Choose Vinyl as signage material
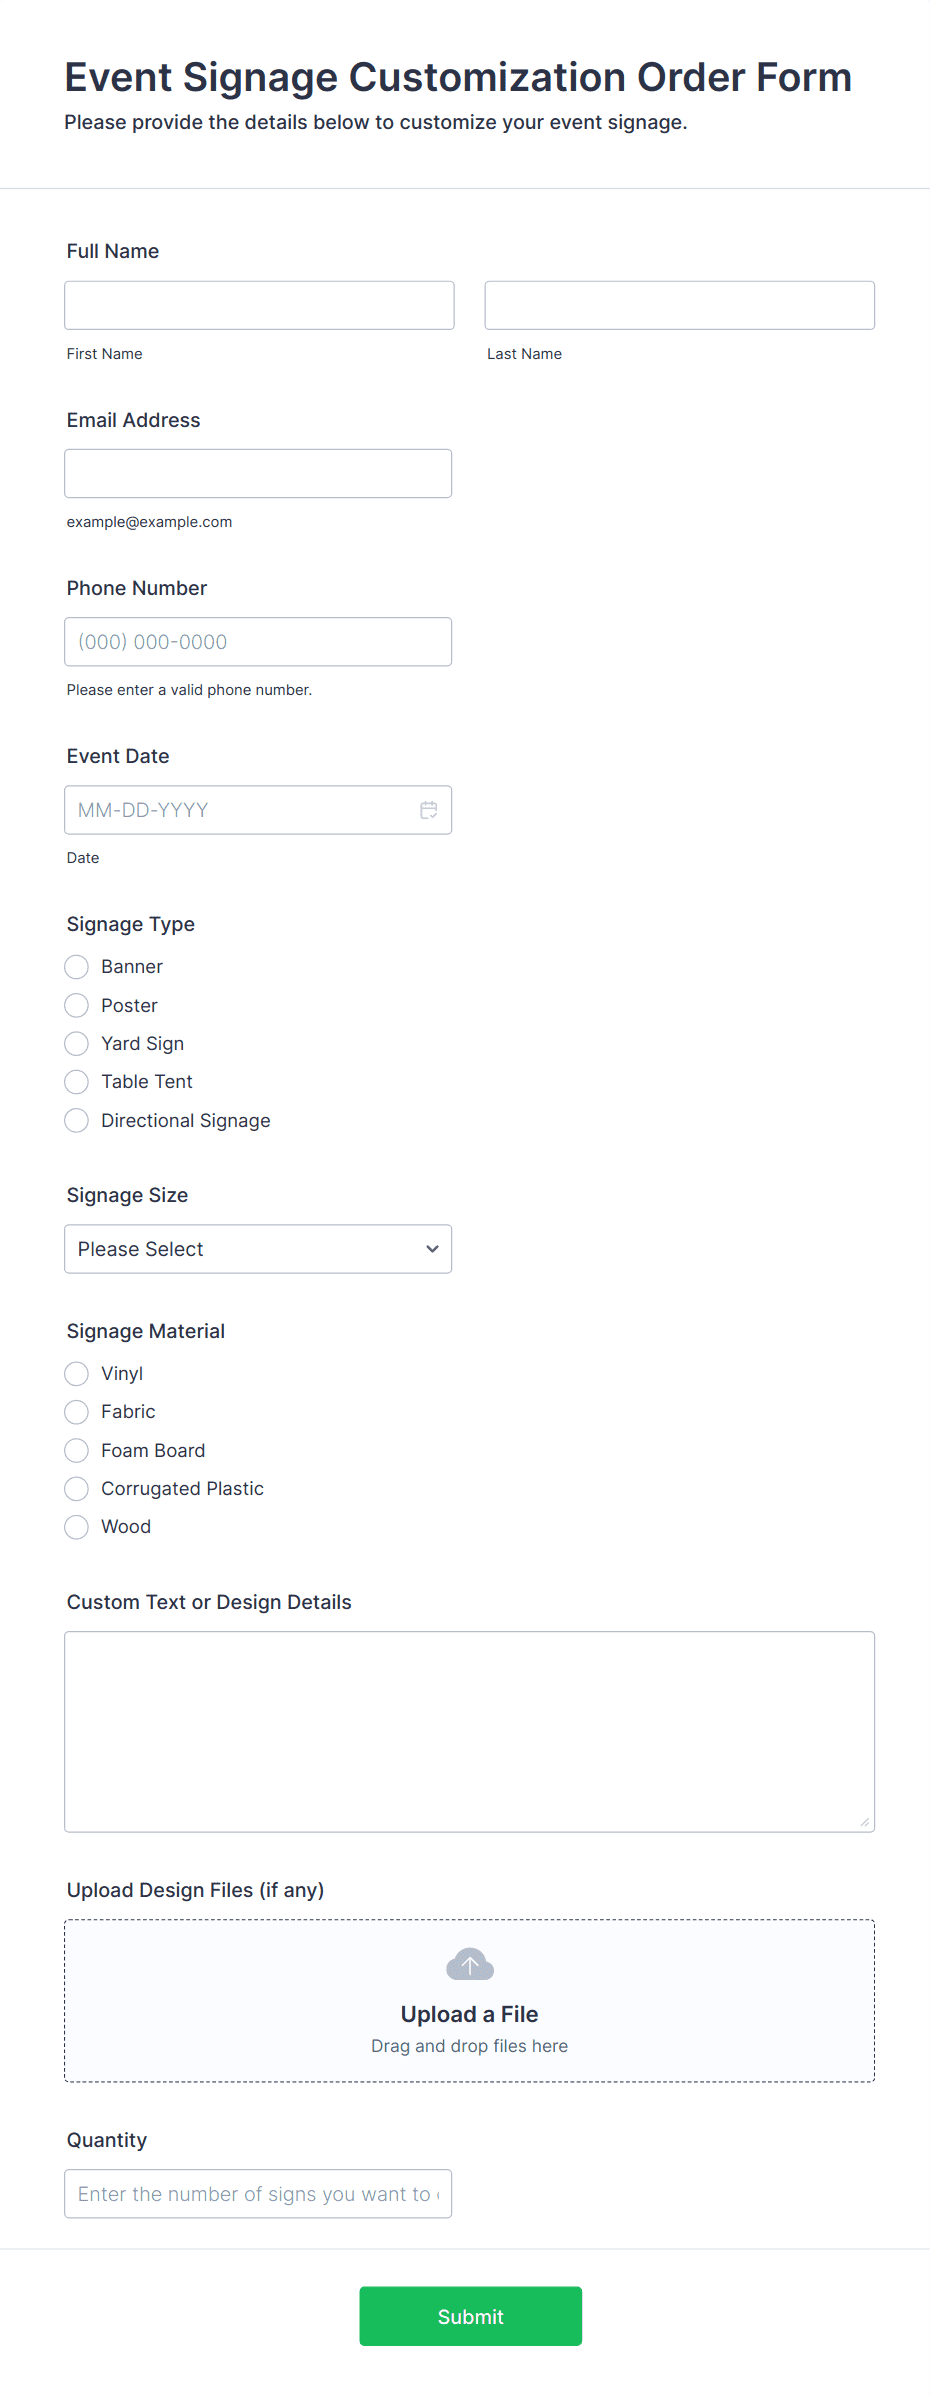 [x=77, y=1374]
